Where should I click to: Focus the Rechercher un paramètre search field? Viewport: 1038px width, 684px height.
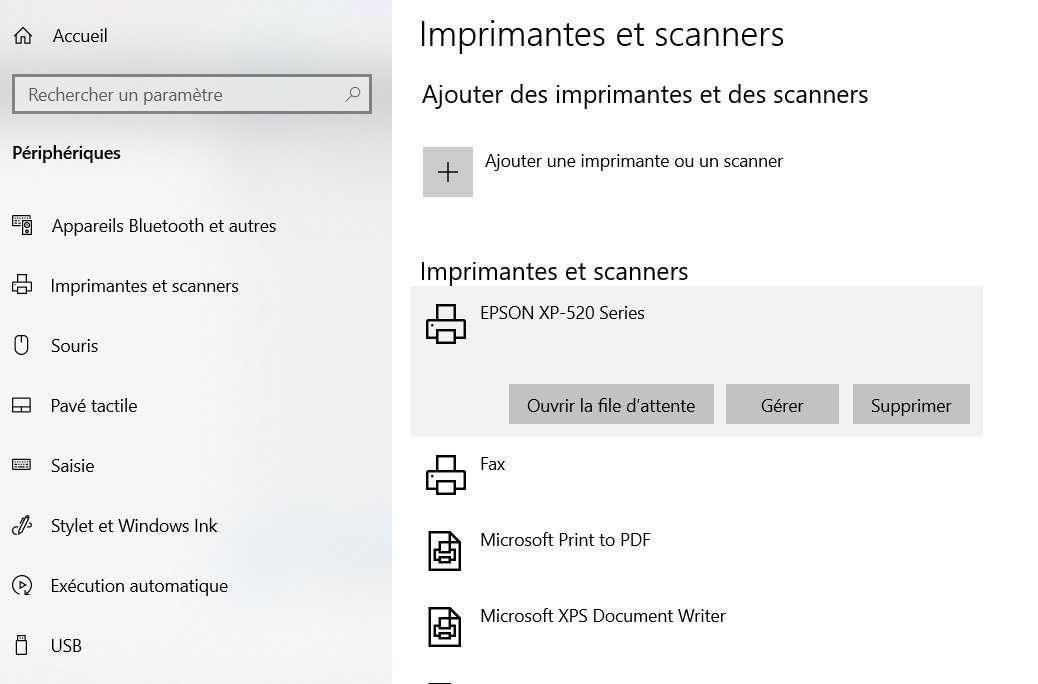[x=180, y=95]
